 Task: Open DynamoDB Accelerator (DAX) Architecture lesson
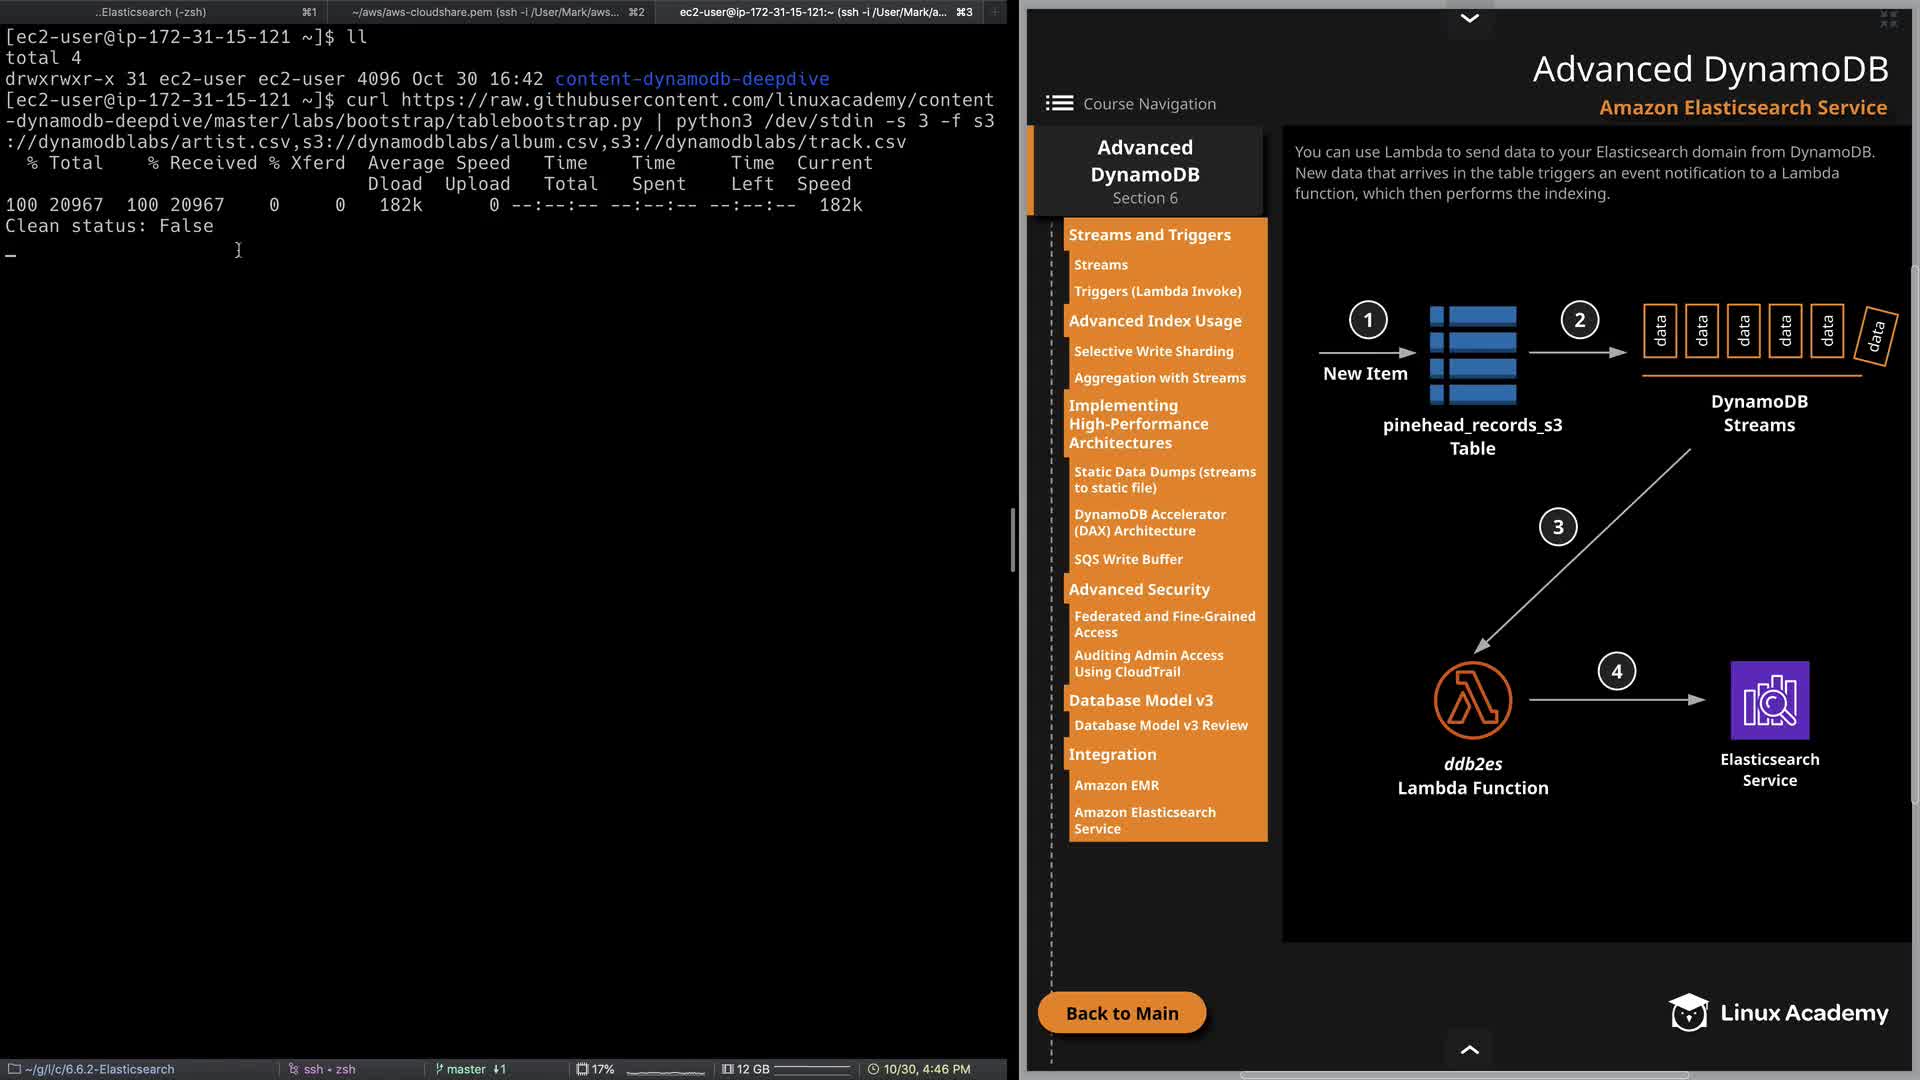(x=1149, y=522)
